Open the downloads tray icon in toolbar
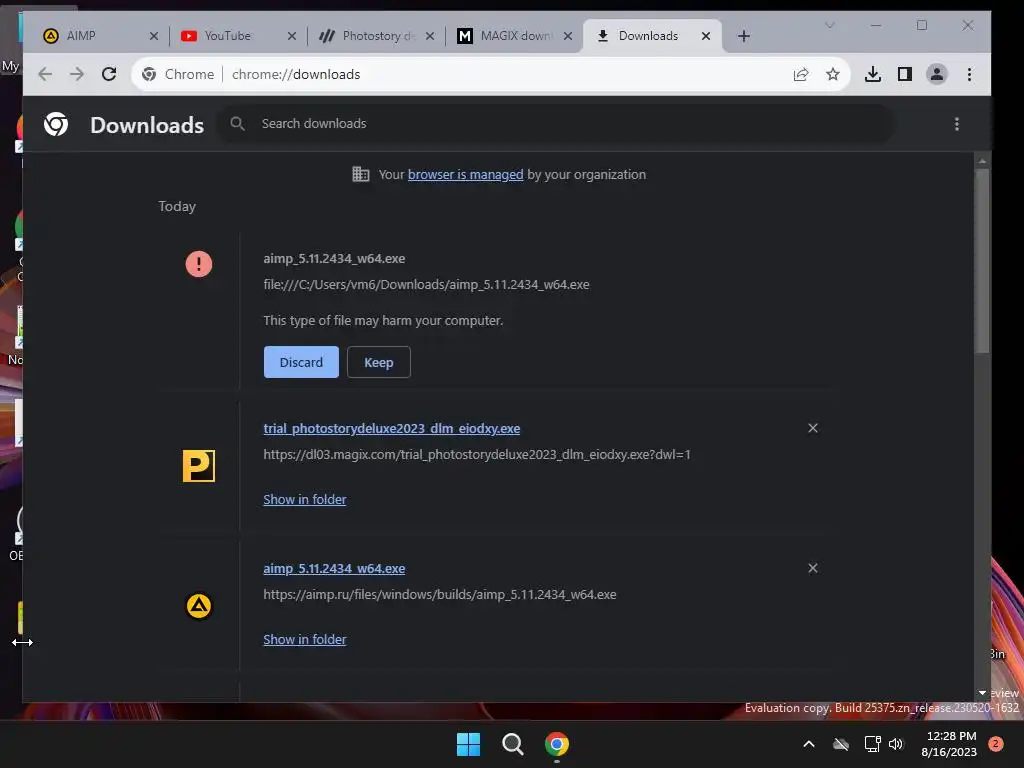 click(872, 74)
